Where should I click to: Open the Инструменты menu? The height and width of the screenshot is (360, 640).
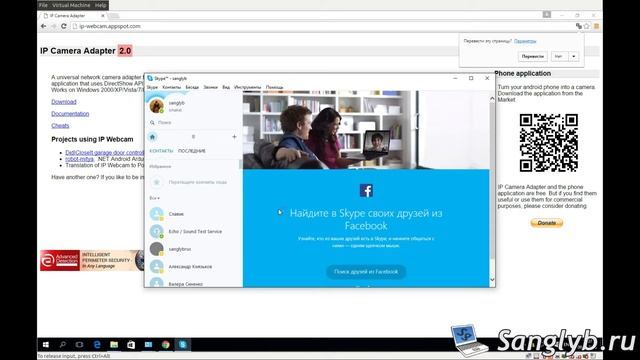tap(248, 87)
